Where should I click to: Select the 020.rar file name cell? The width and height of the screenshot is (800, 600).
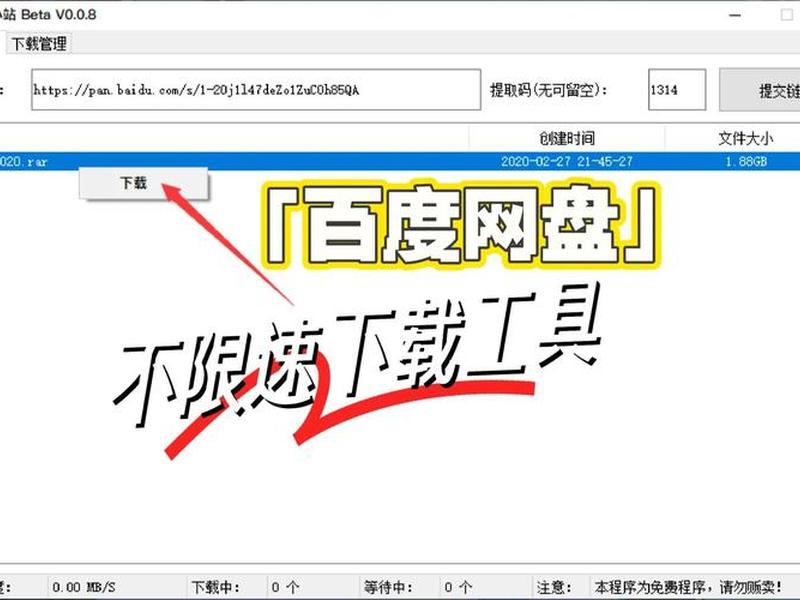coord(23,162)
